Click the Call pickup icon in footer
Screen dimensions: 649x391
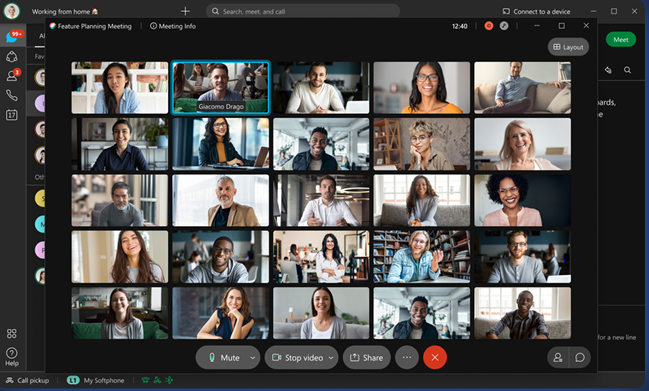tap(10, 380)
